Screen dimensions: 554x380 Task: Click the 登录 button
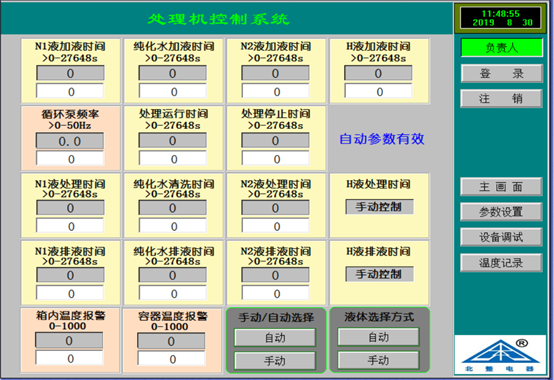click(x=501, y=73)
